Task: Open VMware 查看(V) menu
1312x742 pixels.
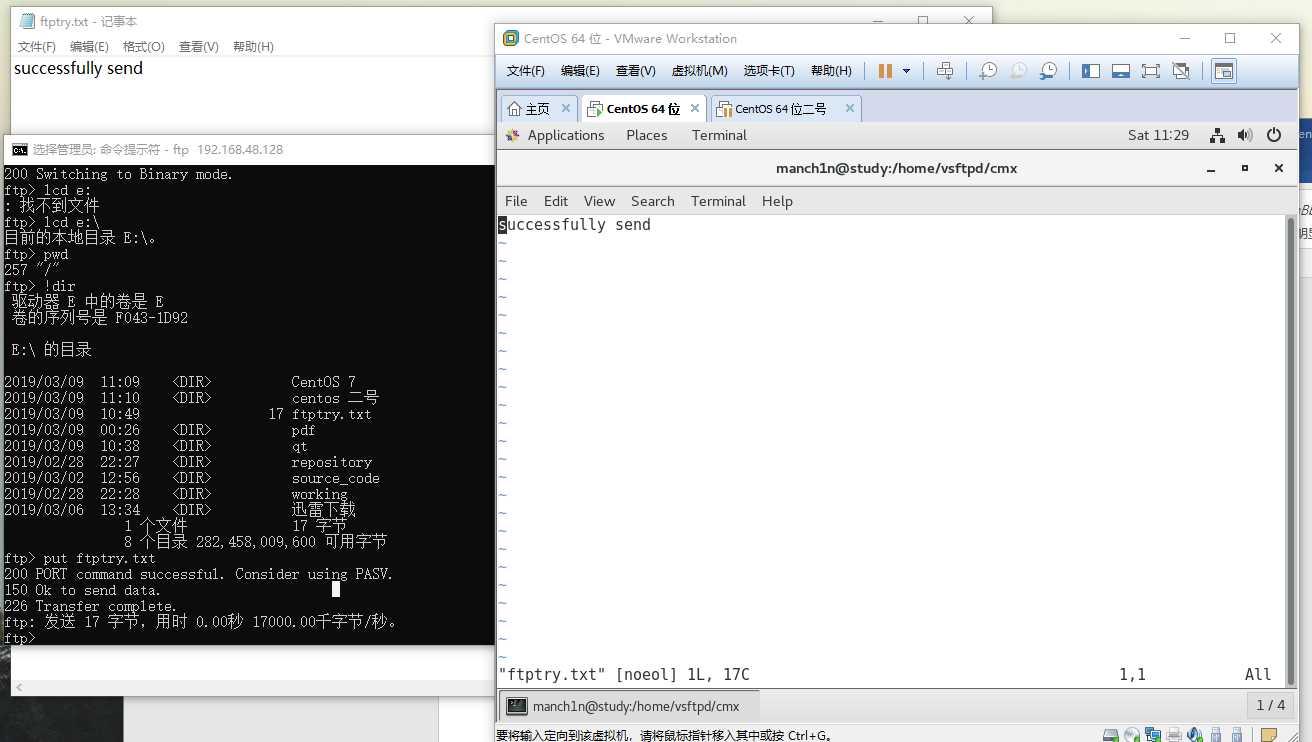Action: (x=635, y=71)
